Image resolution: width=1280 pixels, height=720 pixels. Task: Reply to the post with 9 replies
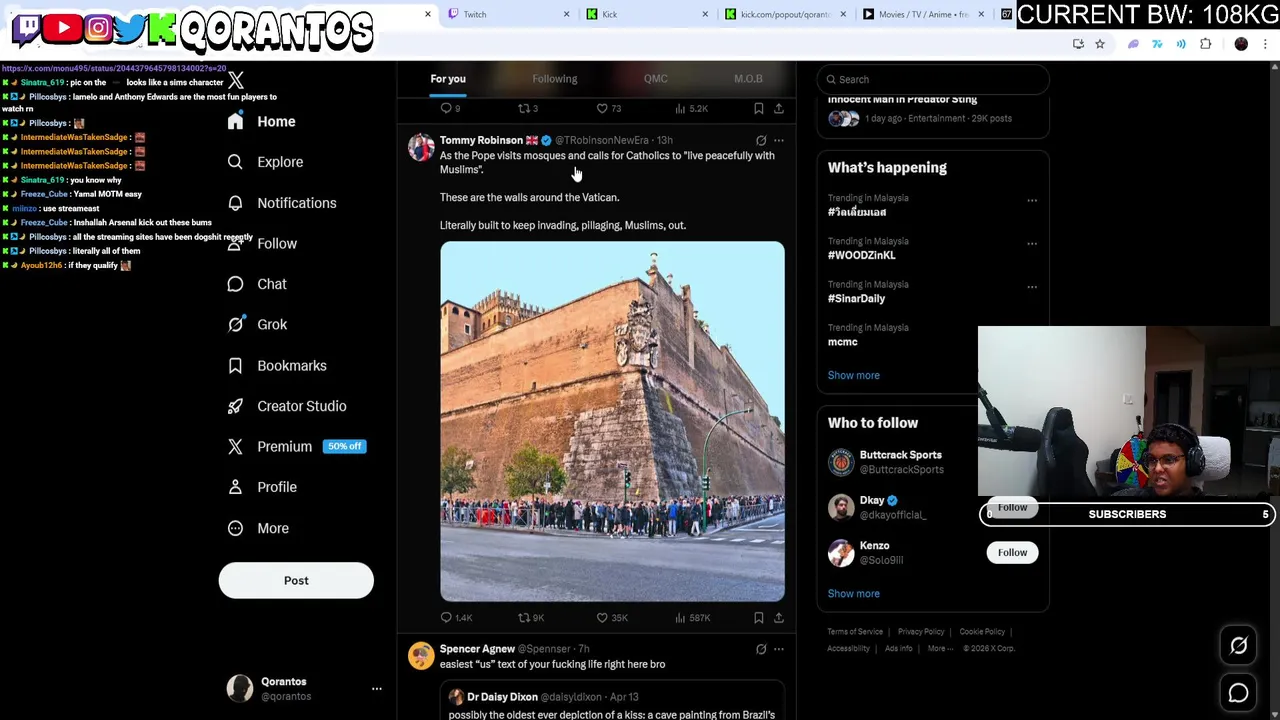coord(451,109)
